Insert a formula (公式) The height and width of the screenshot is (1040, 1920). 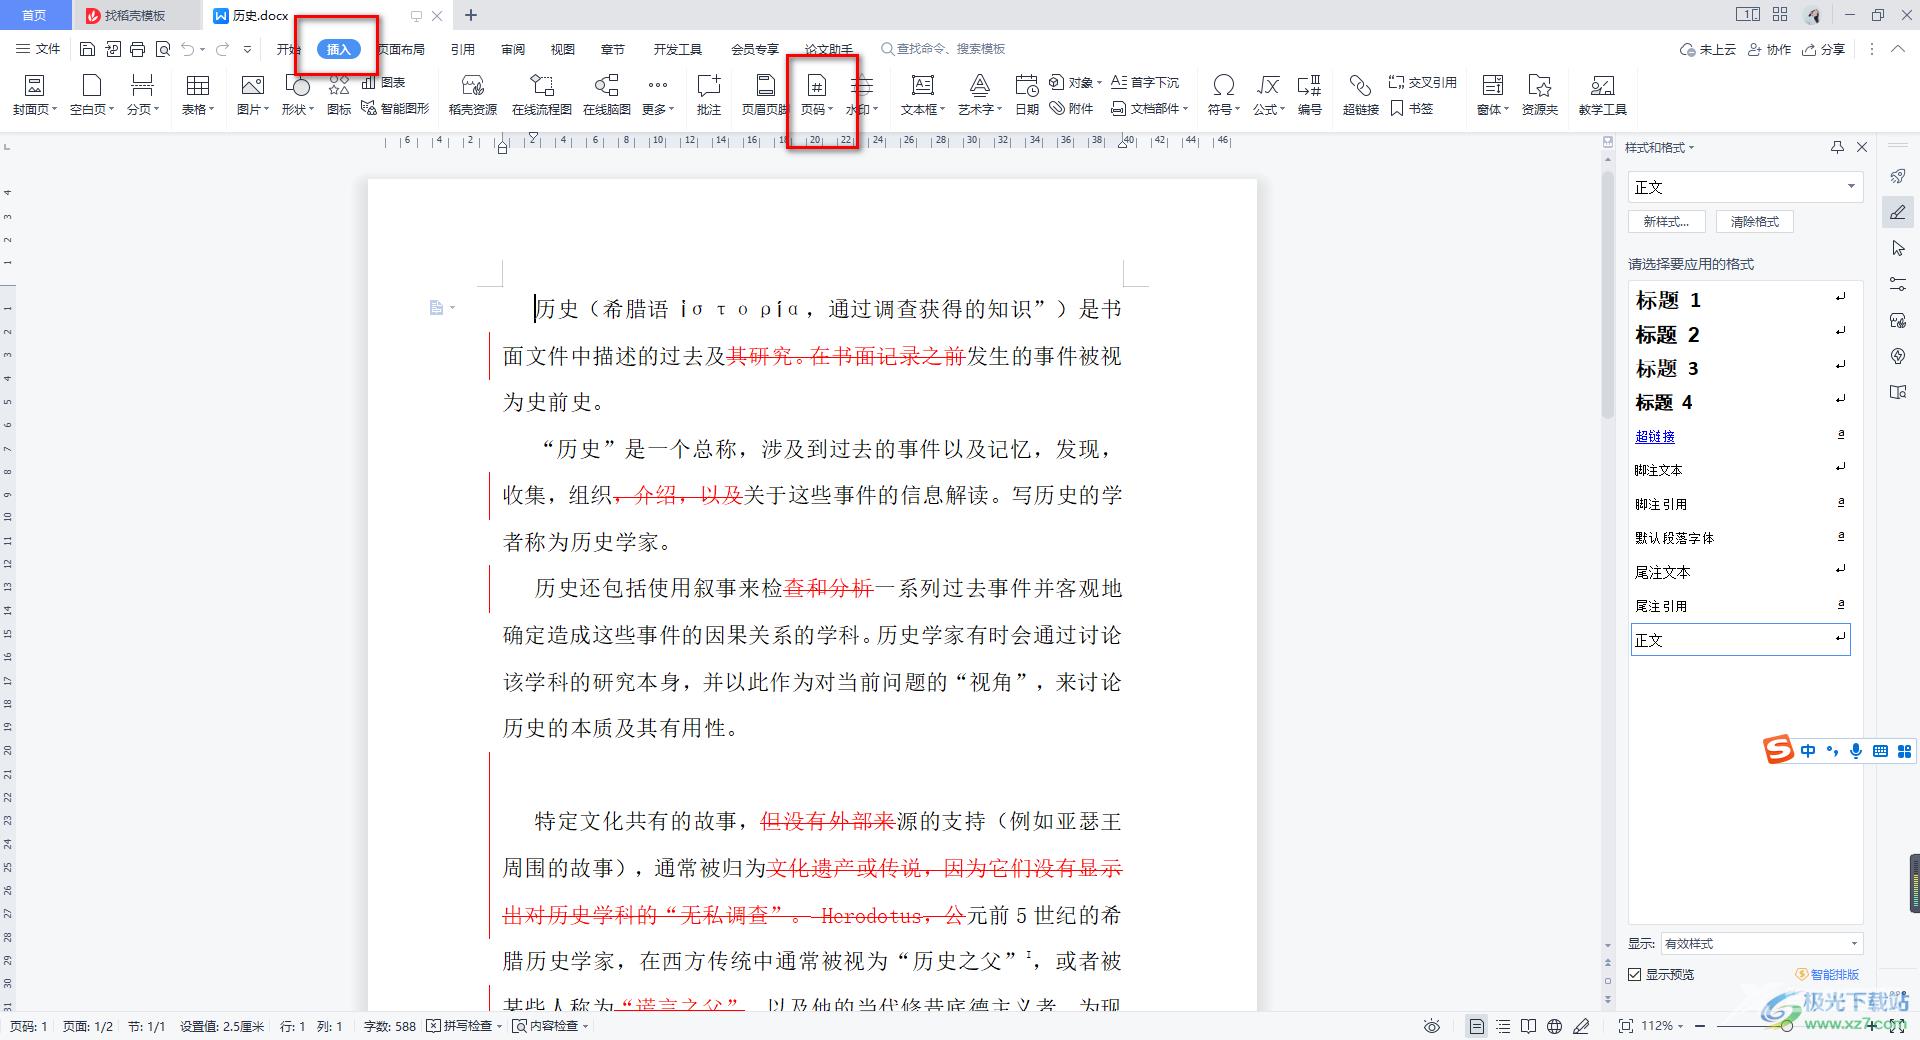coord(1269,95)
